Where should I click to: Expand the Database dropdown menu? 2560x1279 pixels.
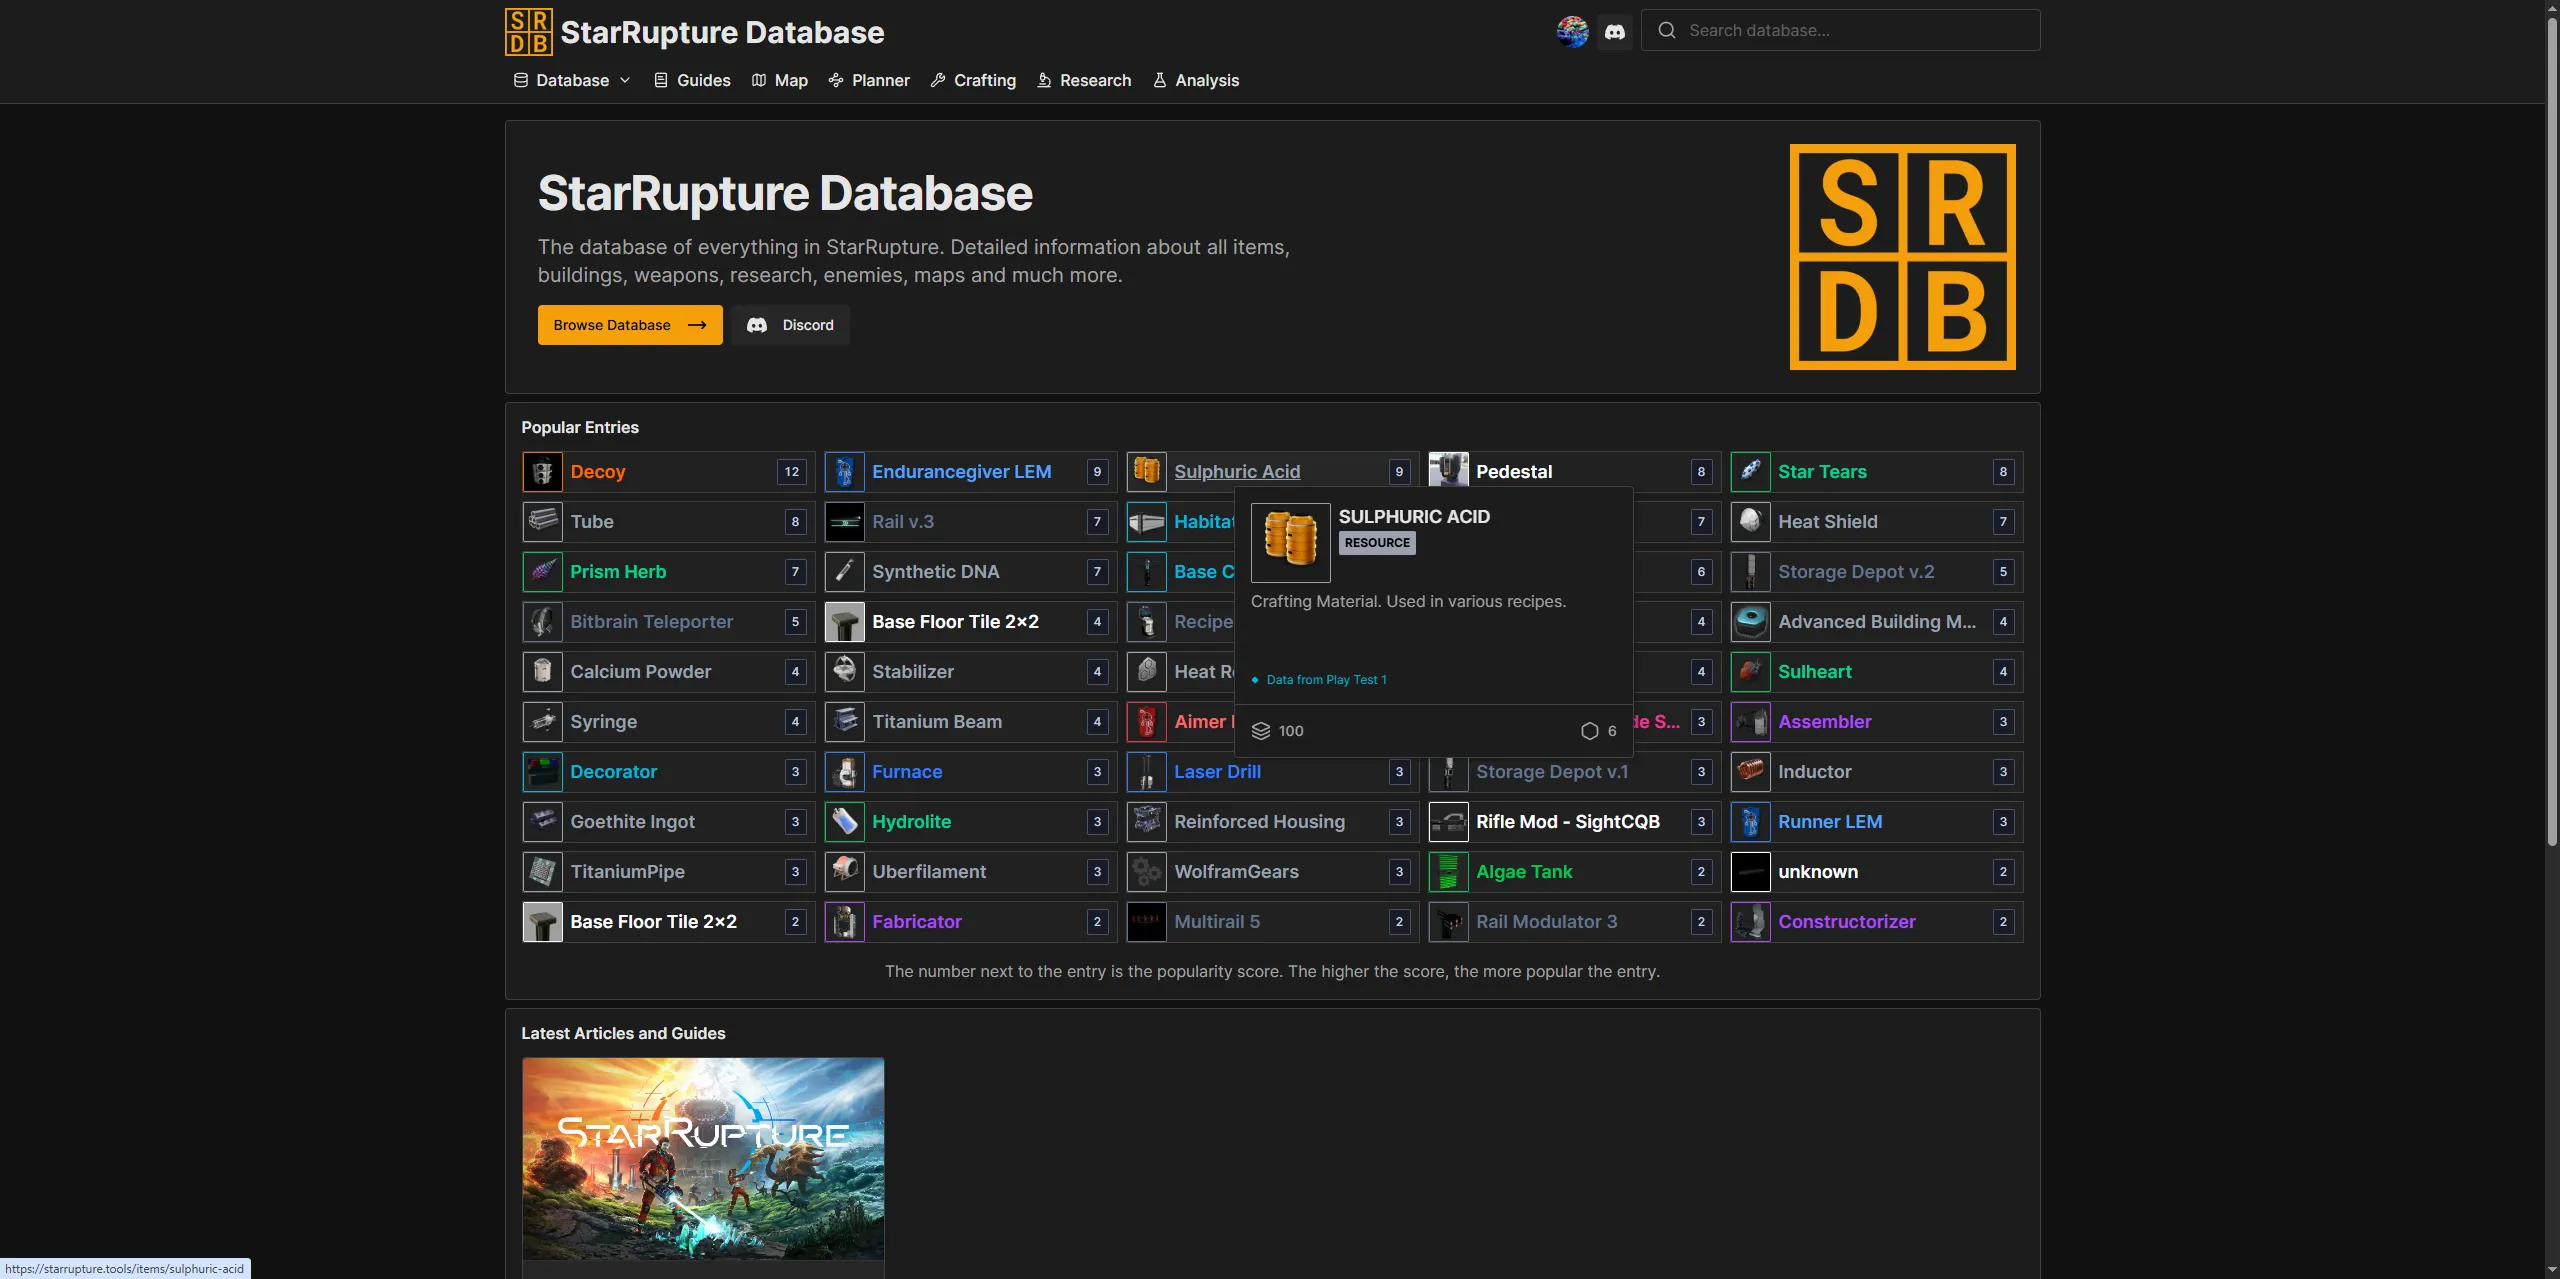pyautogui.click(x=572, y=80)
